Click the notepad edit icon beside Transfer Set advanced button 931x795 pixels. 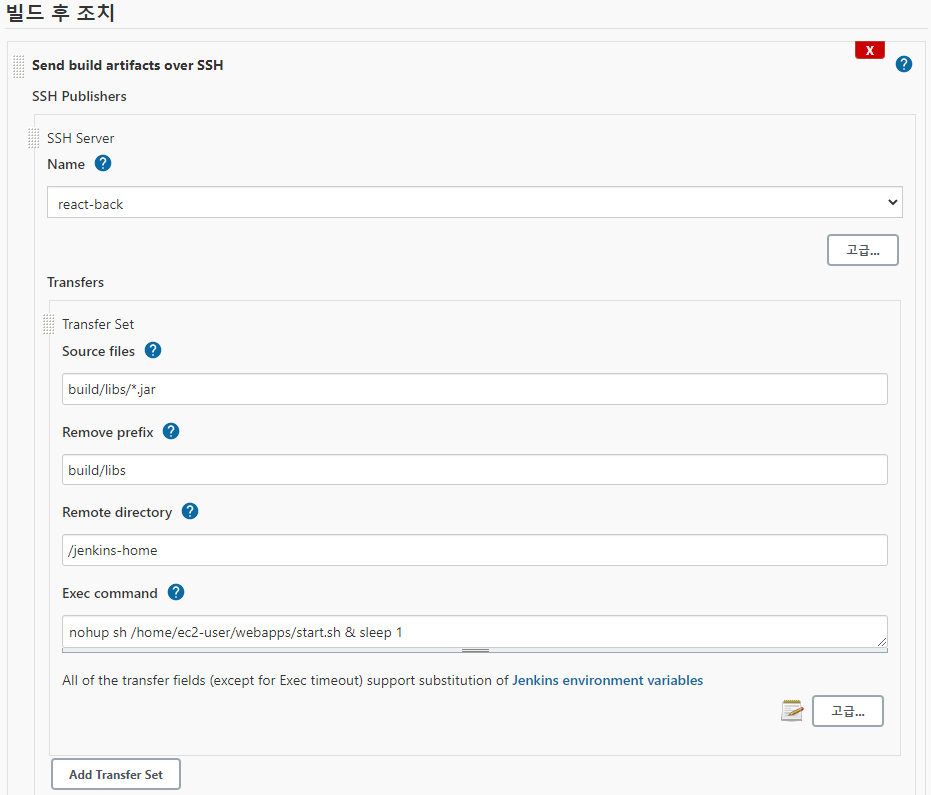tap(792, 711)
